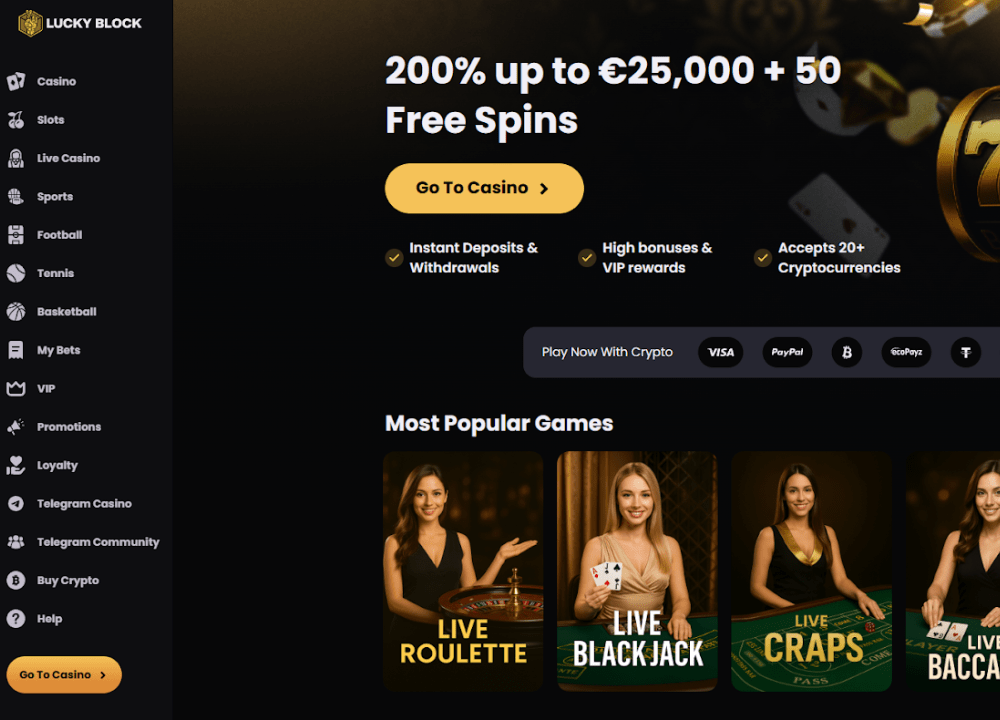
Task: Go to Sports in the sidebar
Action: pyautogui.click(x=55, y=196)
